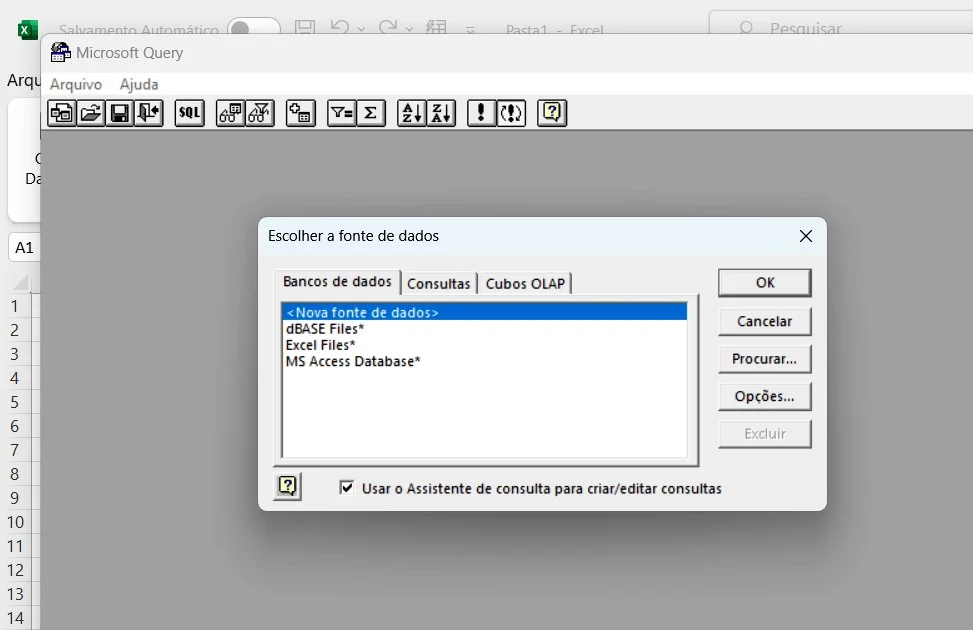Click the Select All corner in Excel
Screen dimensions: 973x630
[x=20, y=283]
